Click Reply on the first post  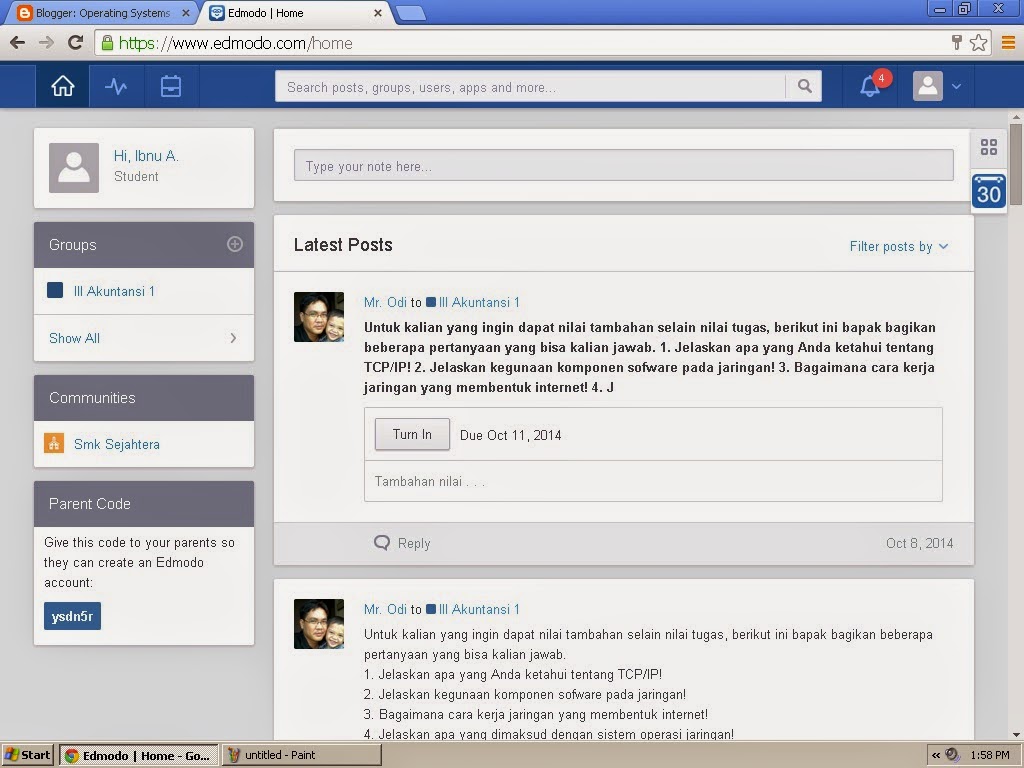[414, 543]
